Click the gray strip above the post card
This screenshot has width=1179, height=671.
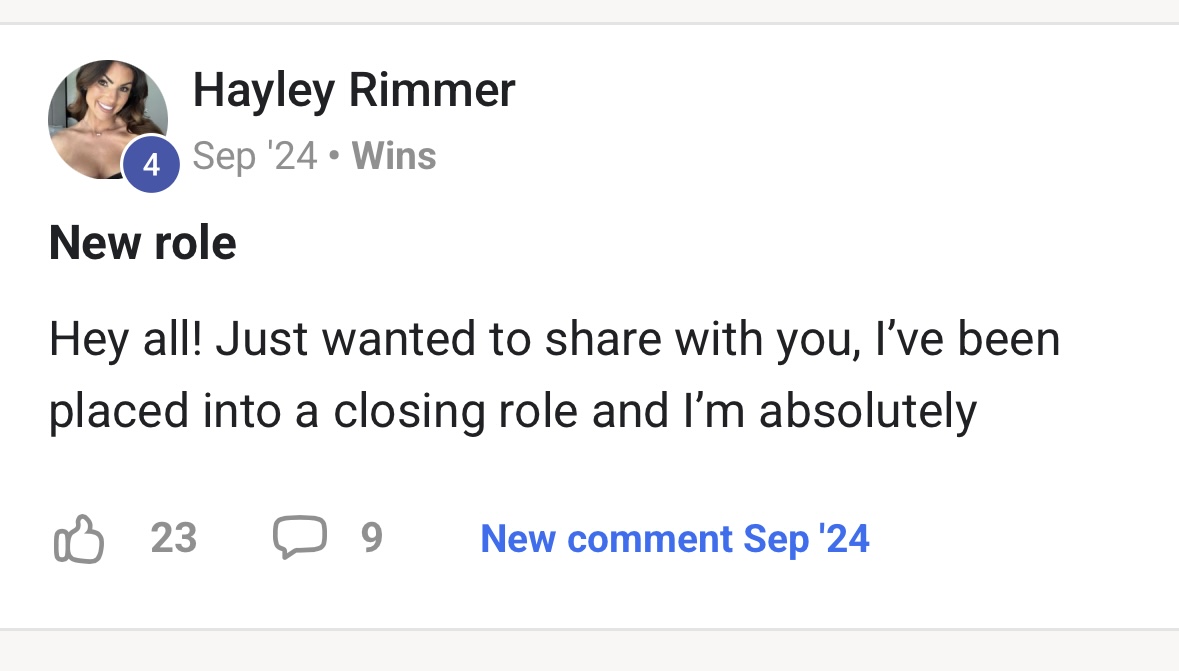point(589,10)
